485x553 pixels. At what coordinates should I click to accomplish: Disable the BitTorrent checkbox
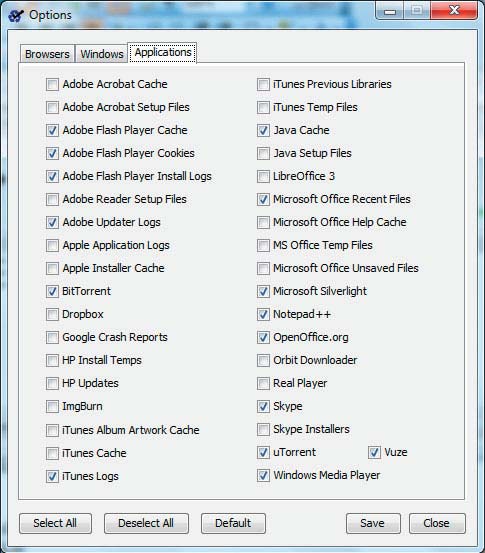(52, 291)
